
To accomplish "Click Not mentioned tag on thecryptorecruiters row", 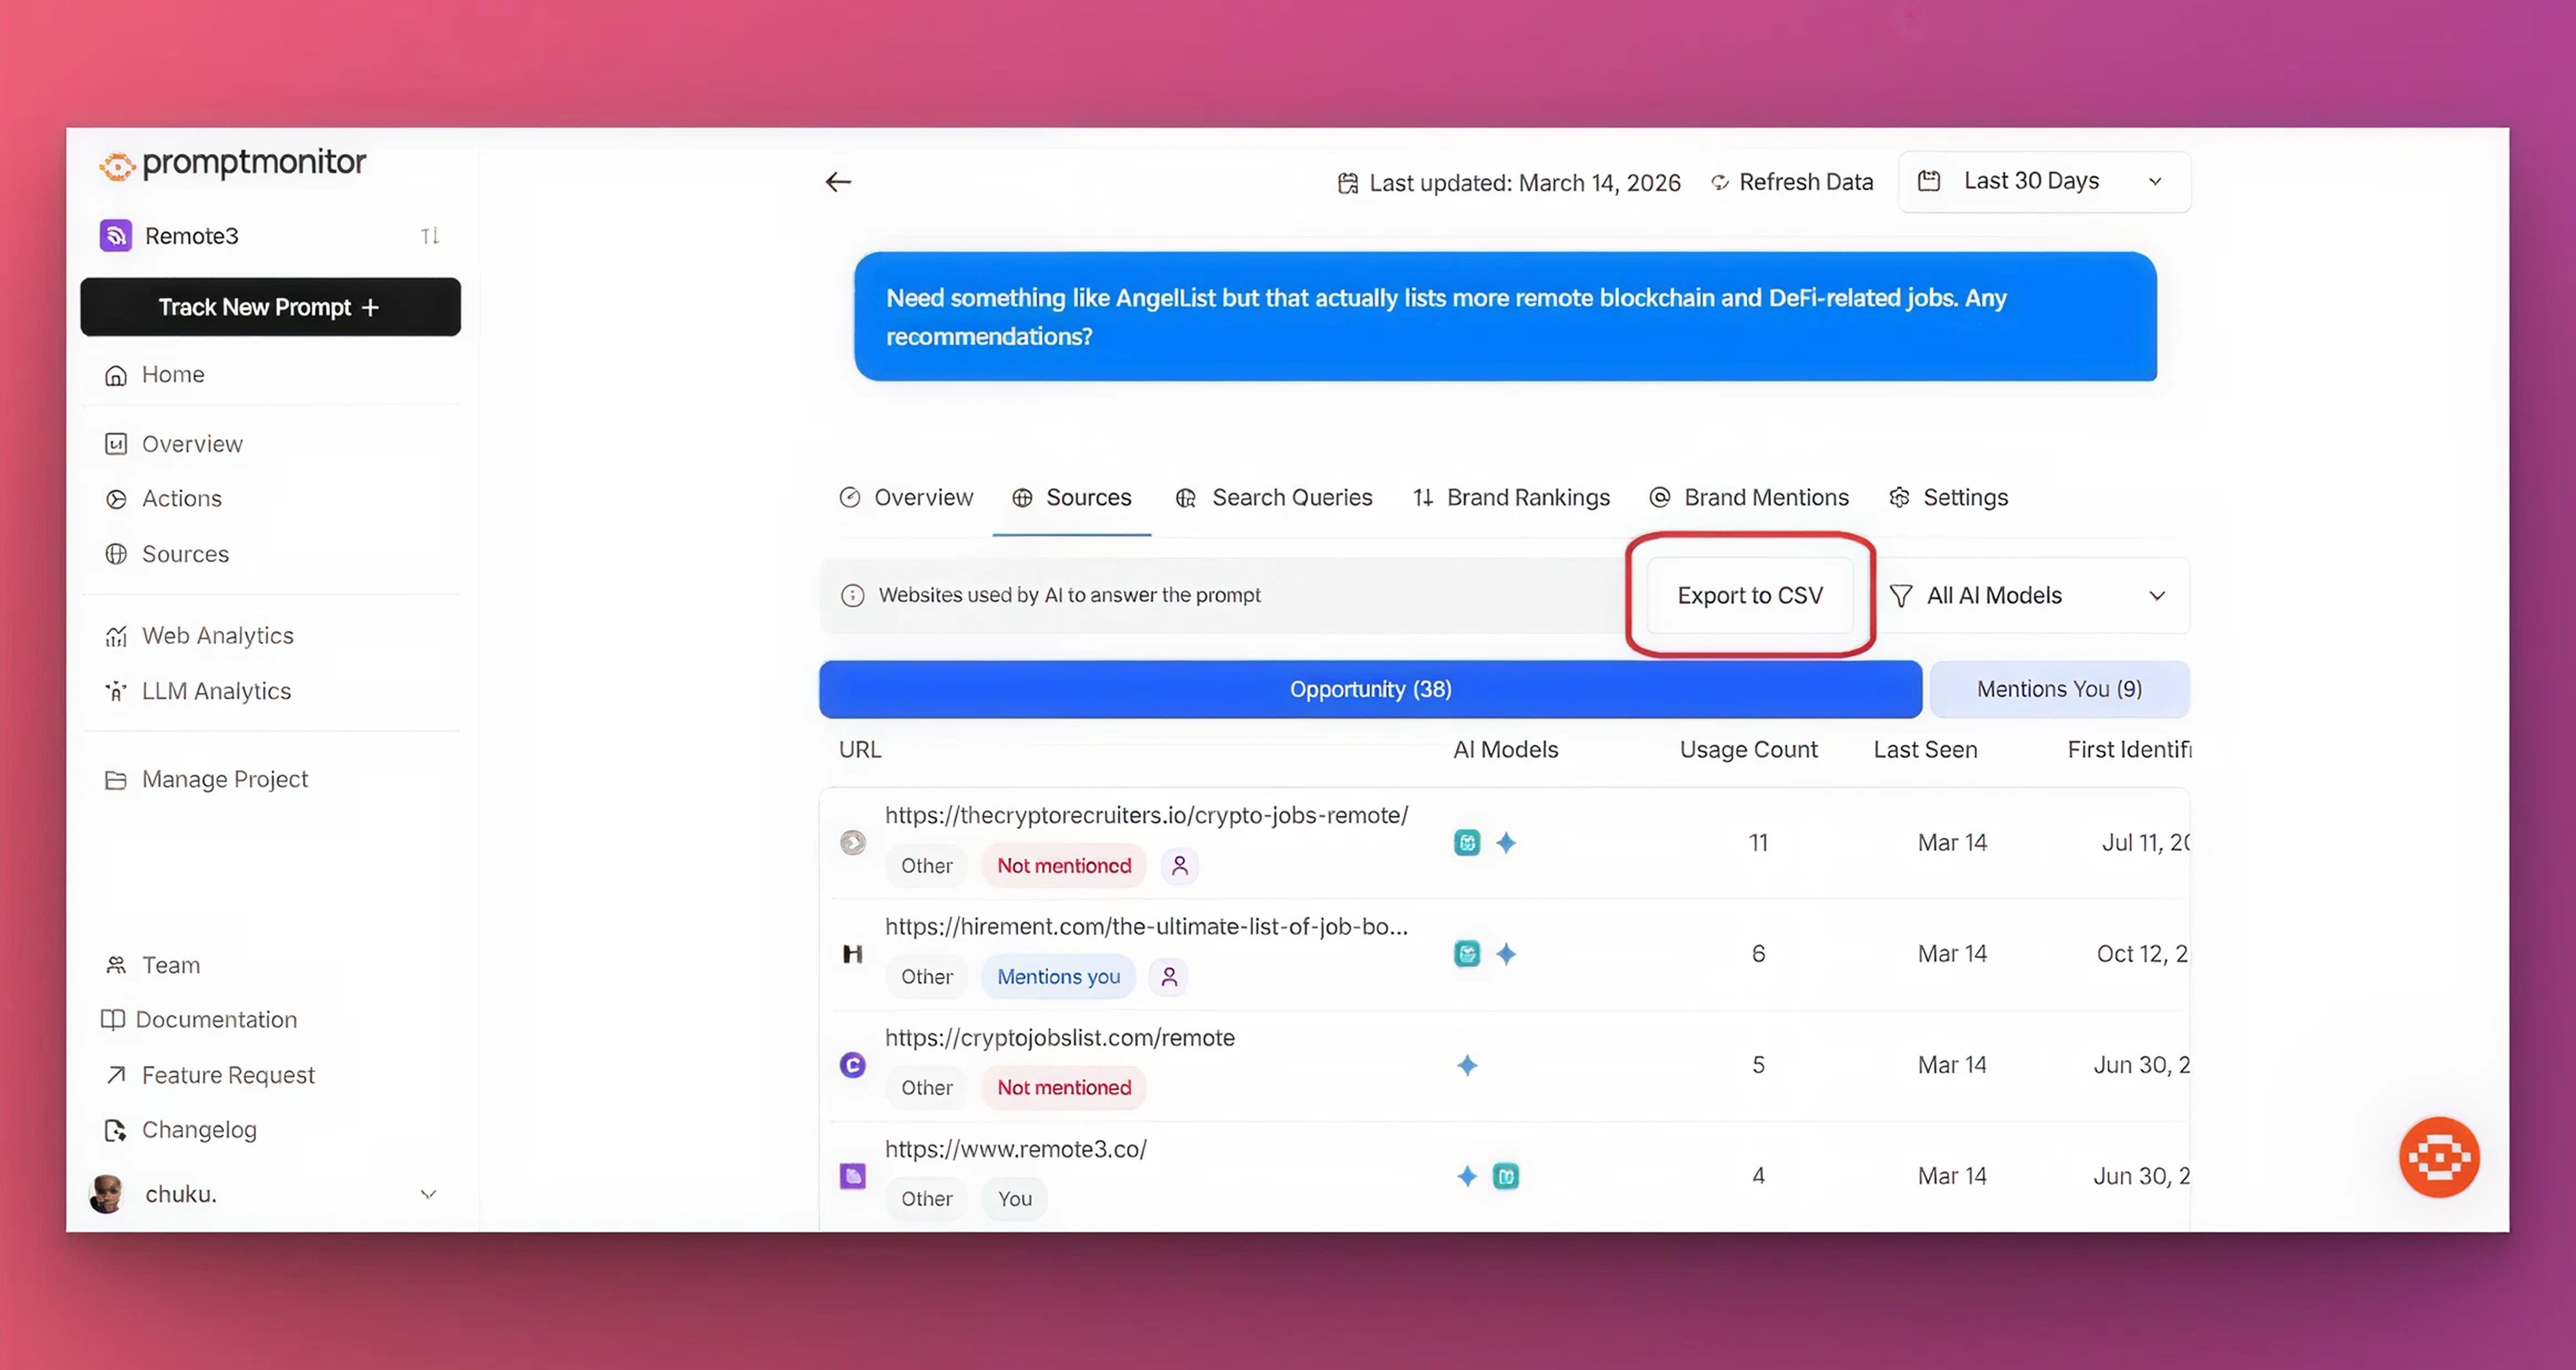I will pos(1064,866).
